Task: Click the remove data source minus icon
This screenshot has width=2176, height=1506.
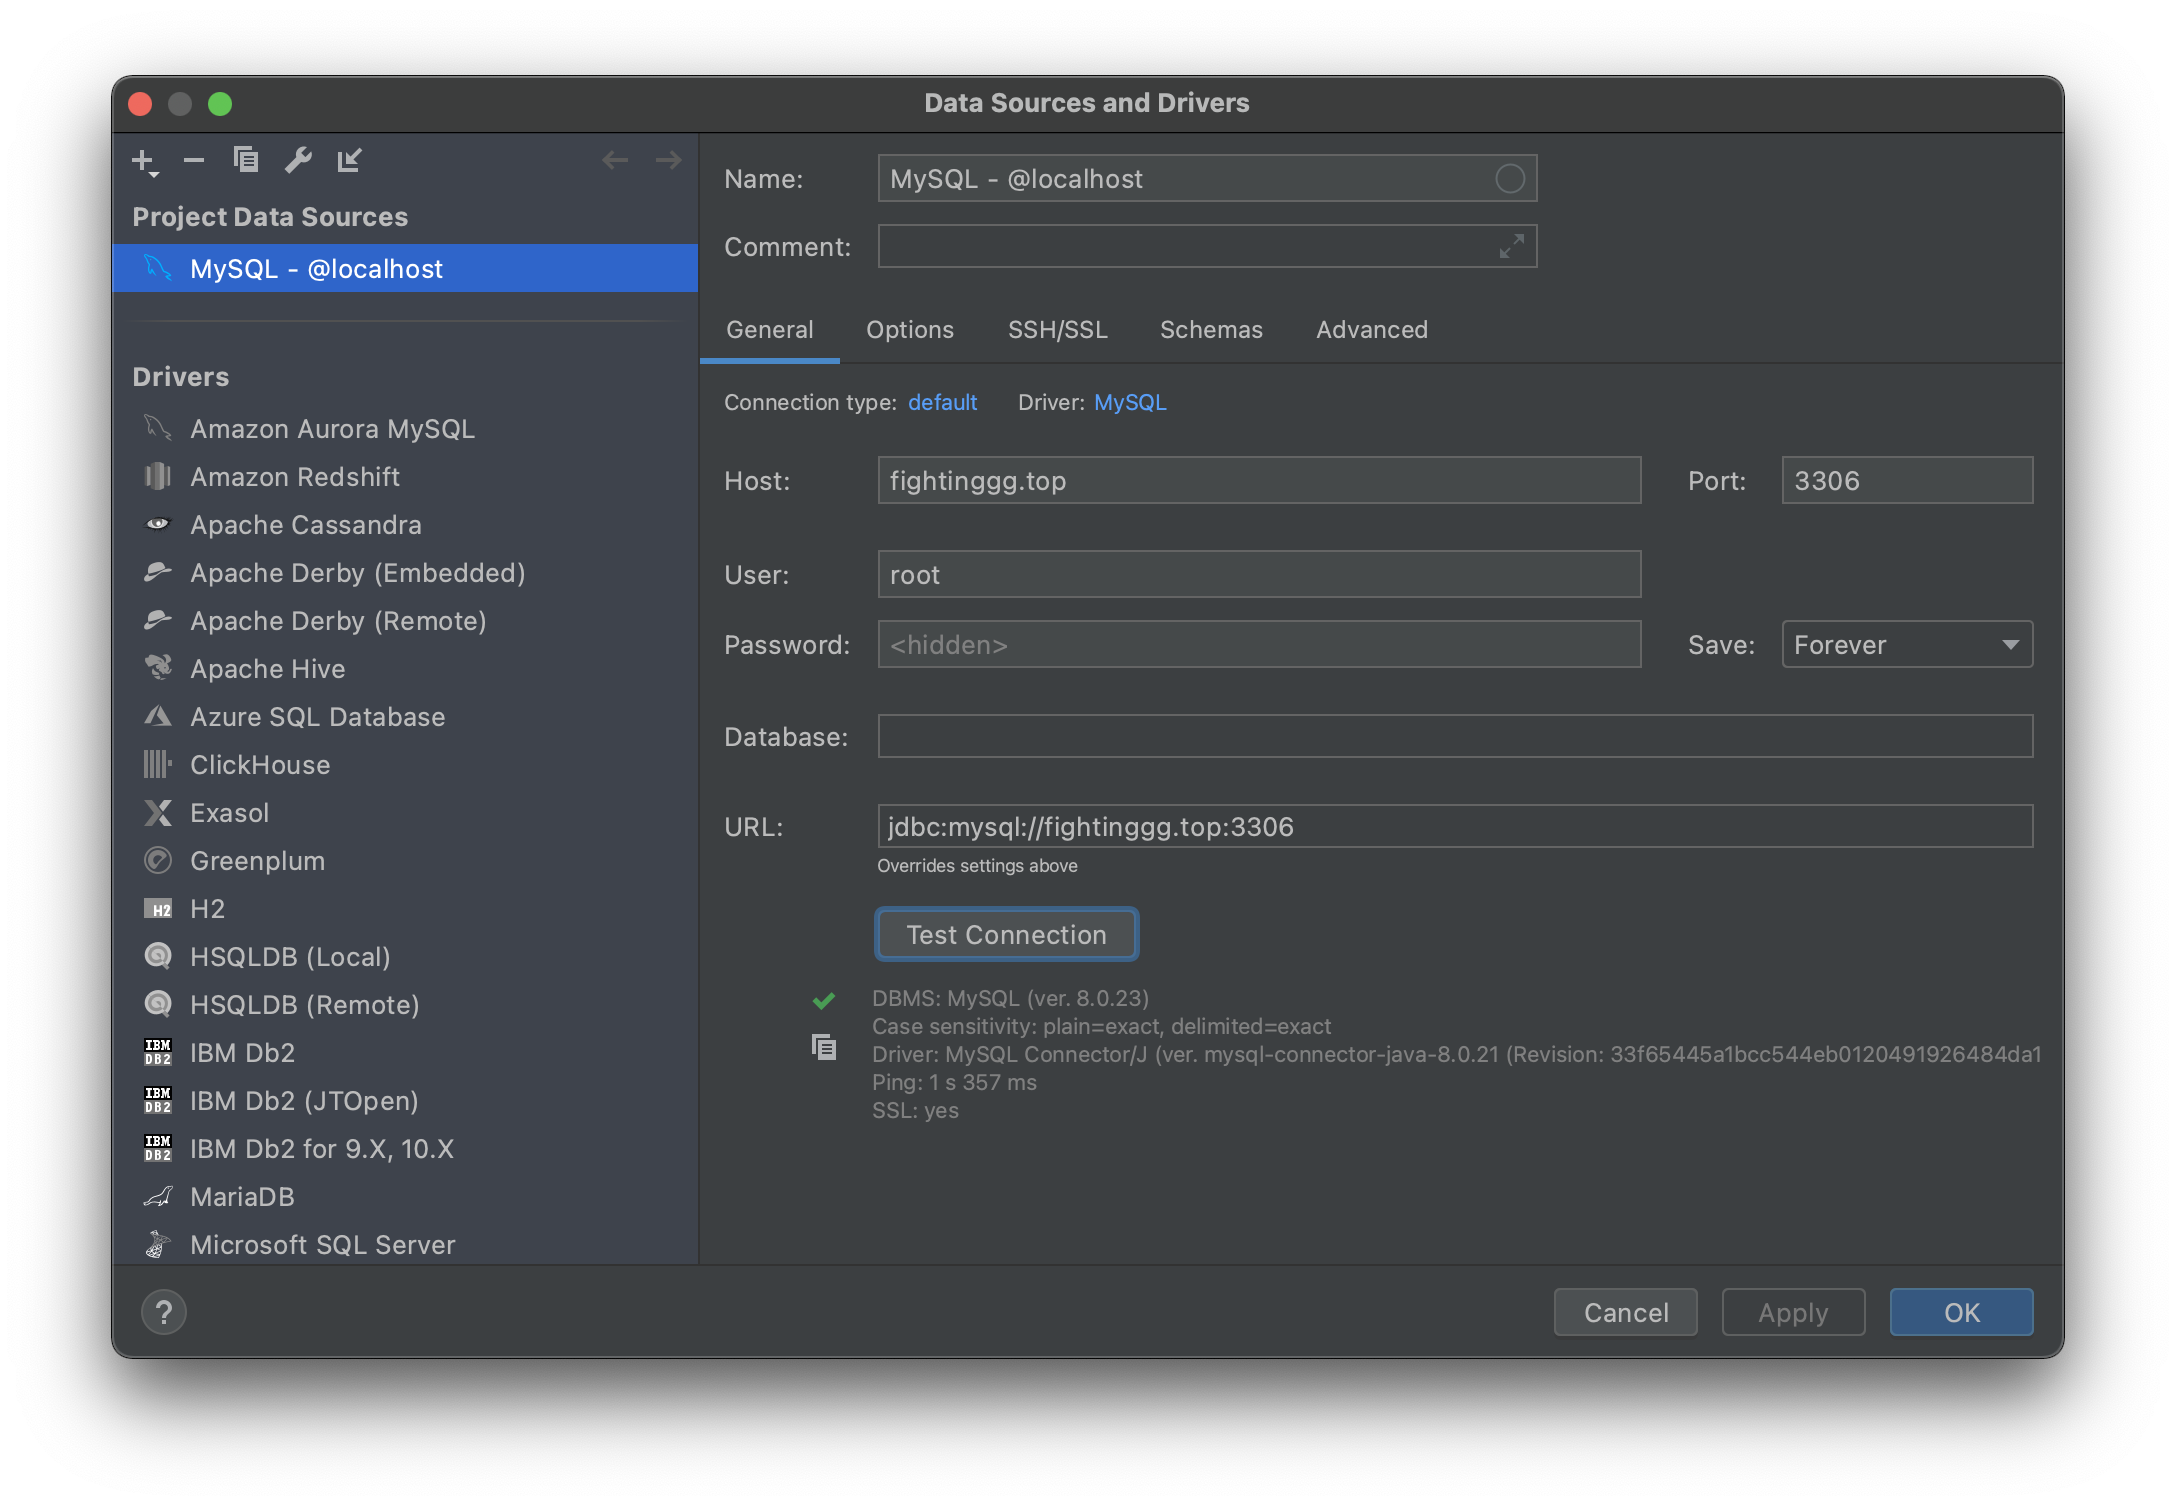Action: click(194, 160)
